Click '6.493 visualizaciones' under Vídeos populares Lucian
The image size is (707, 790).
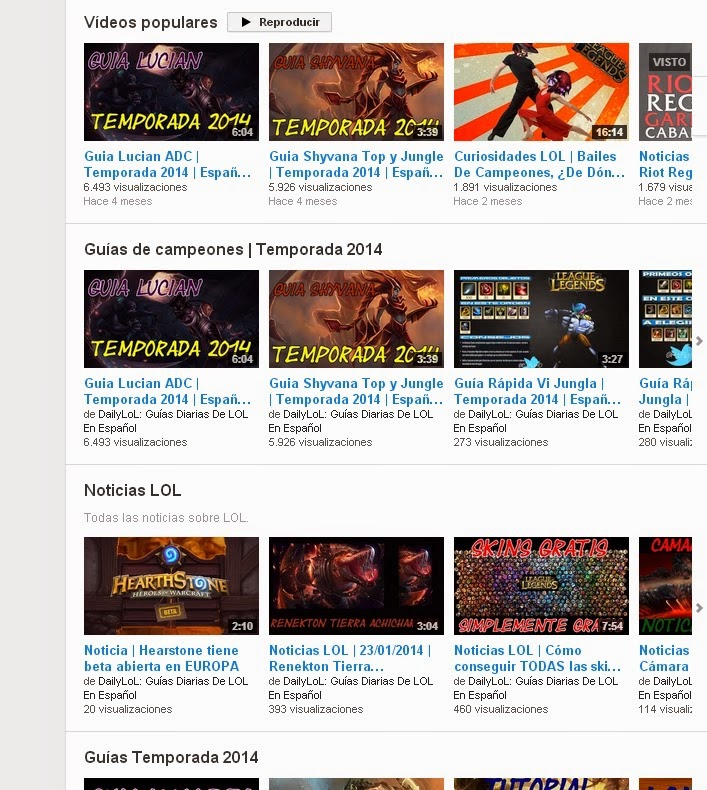[135, 187]
